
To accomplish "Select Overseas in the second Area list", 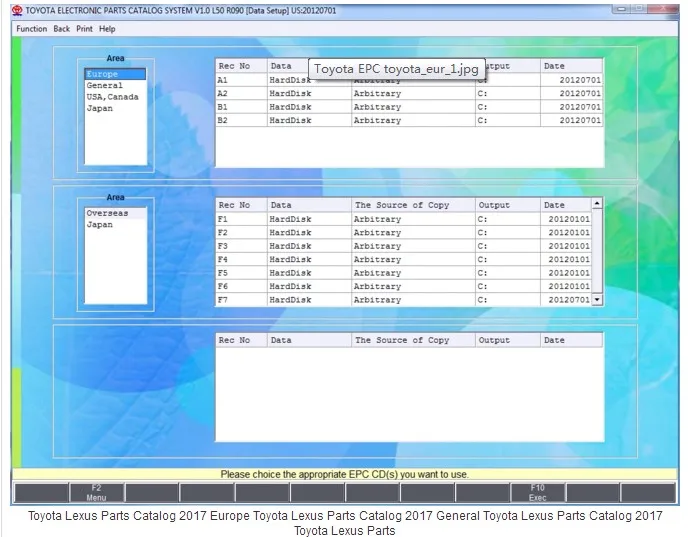I will (115, 213).
